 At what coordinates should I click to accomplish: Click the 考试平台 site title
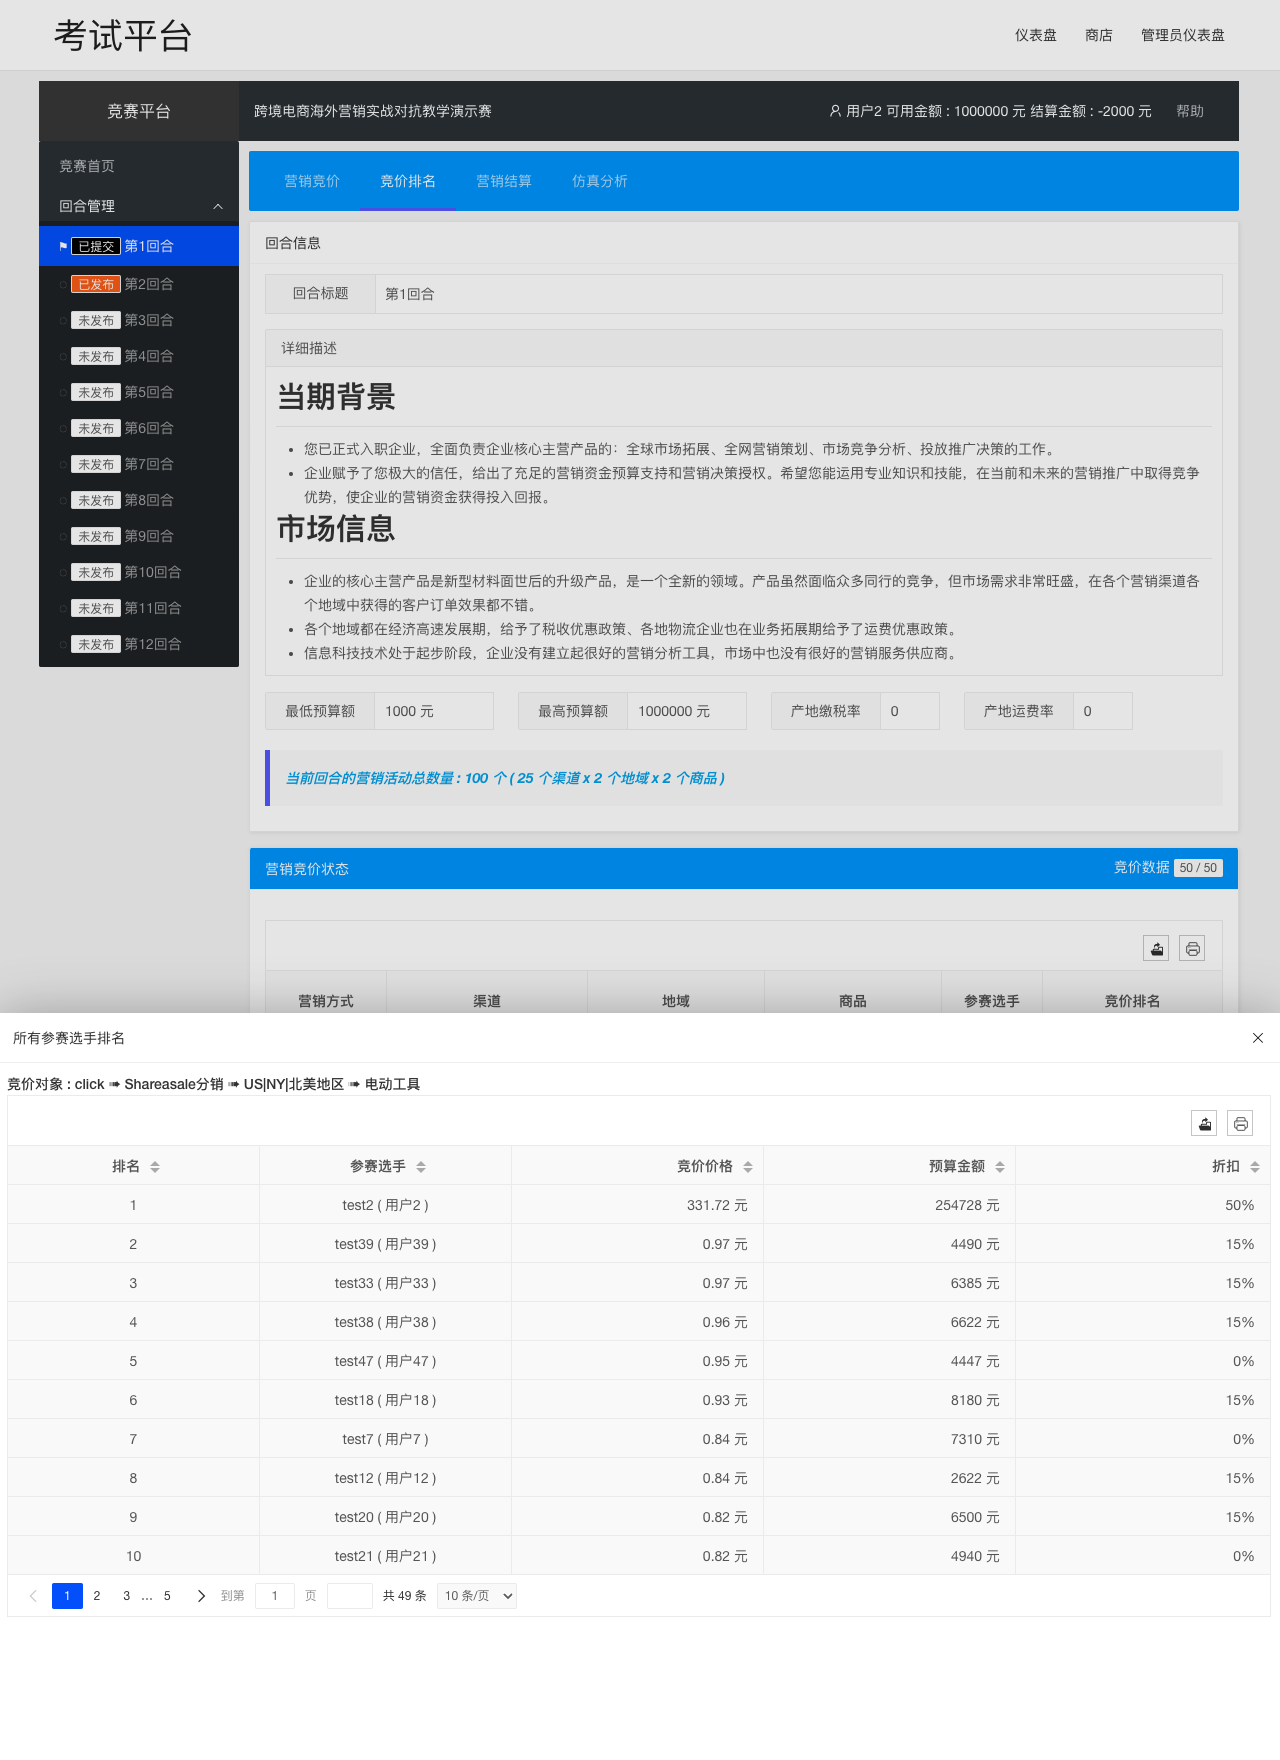click(x=123, y=36)
